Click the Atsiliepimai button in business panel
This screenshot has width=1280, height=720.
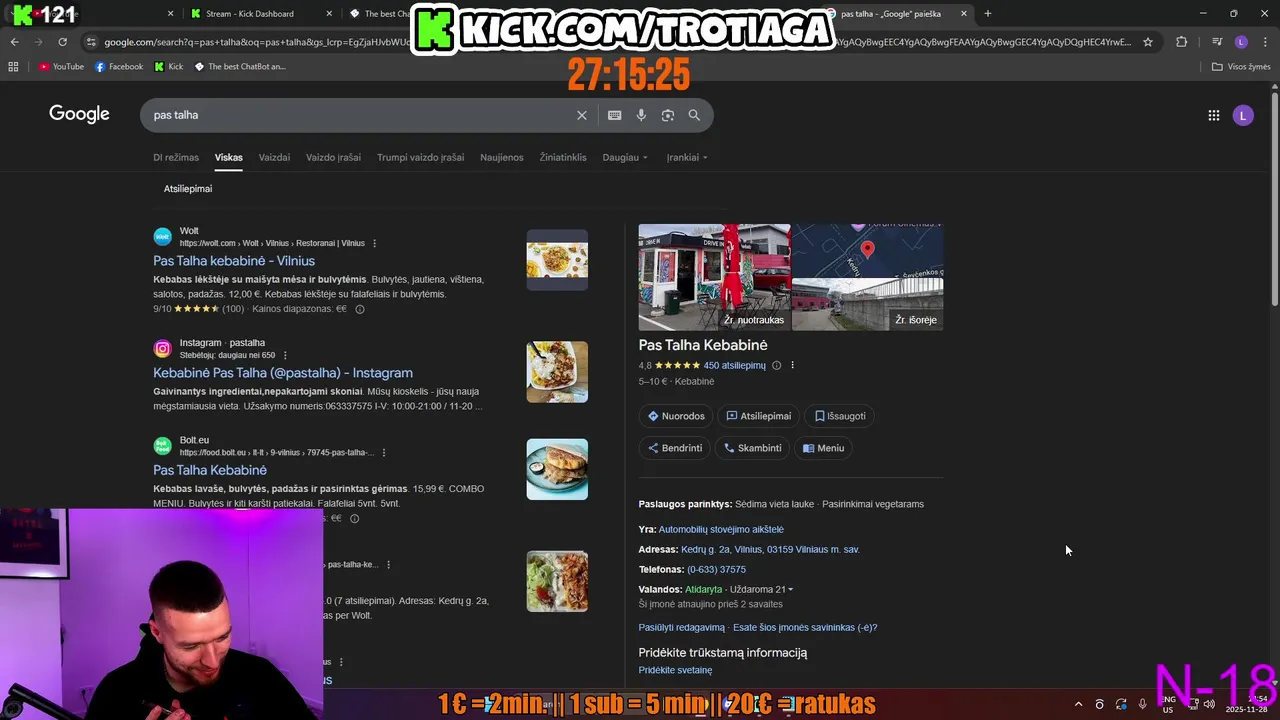coord(759,416)
